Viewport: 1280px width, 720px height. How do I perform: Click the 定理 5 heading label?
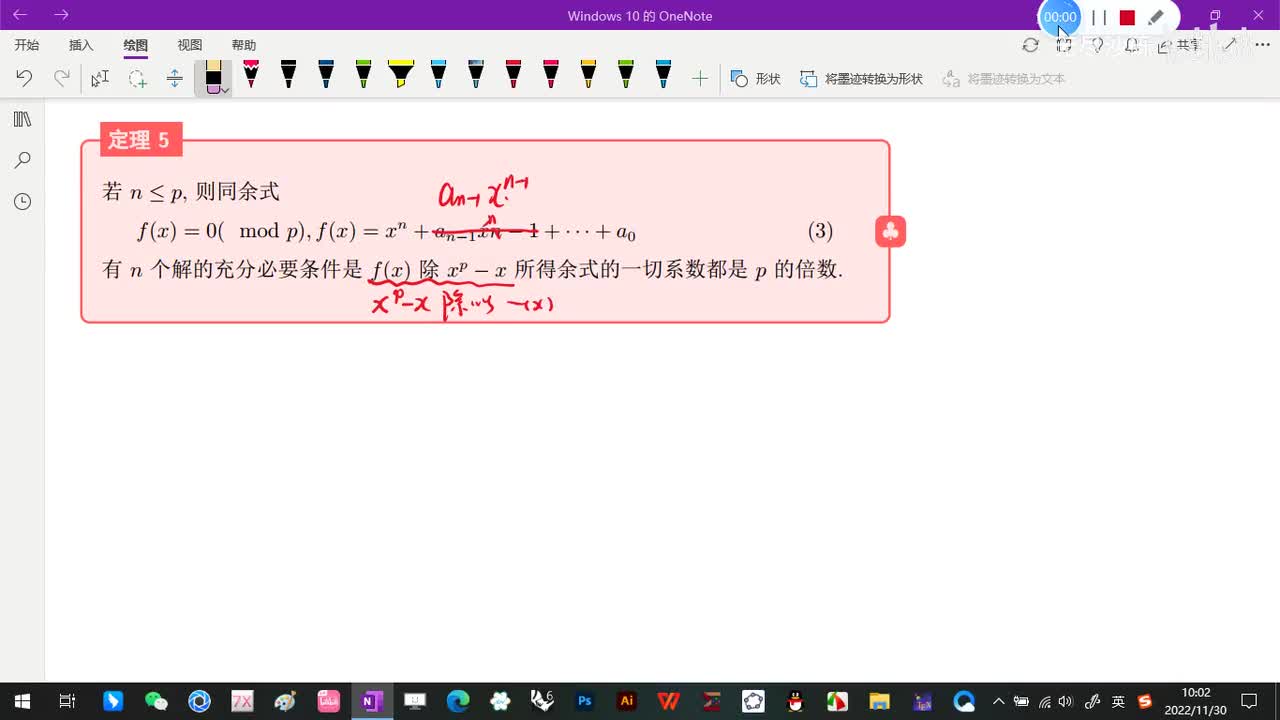[x=140, y=140]
